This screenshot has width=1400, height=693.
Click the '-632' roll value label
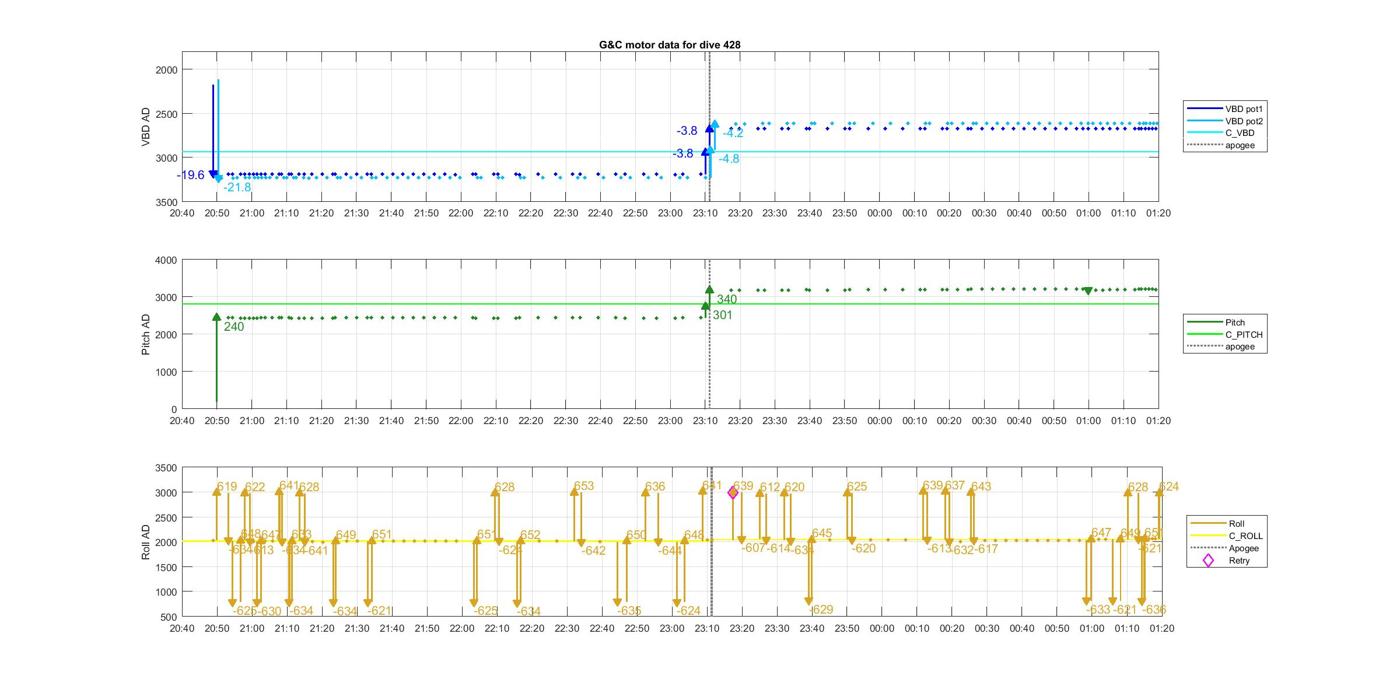coord(961,549)
